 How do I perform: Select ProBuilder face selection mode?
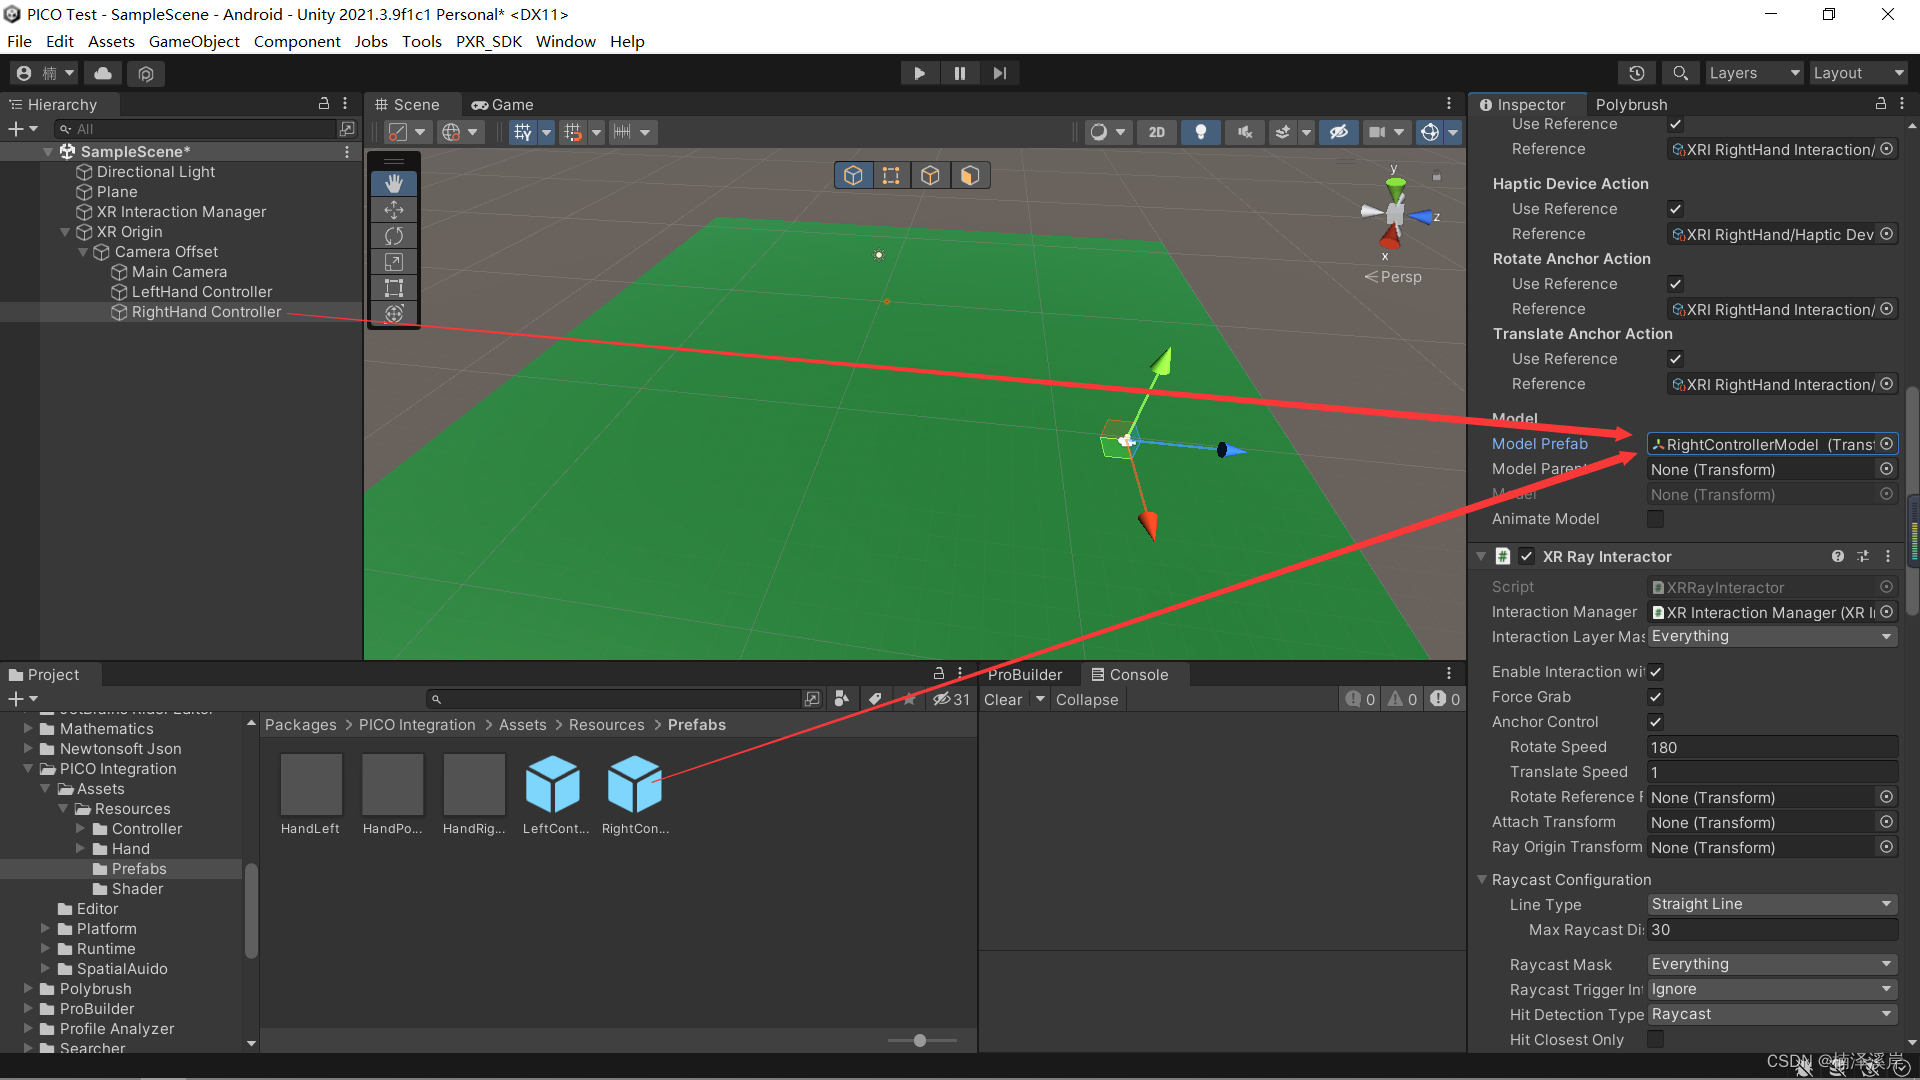click(x=969, y=176)
